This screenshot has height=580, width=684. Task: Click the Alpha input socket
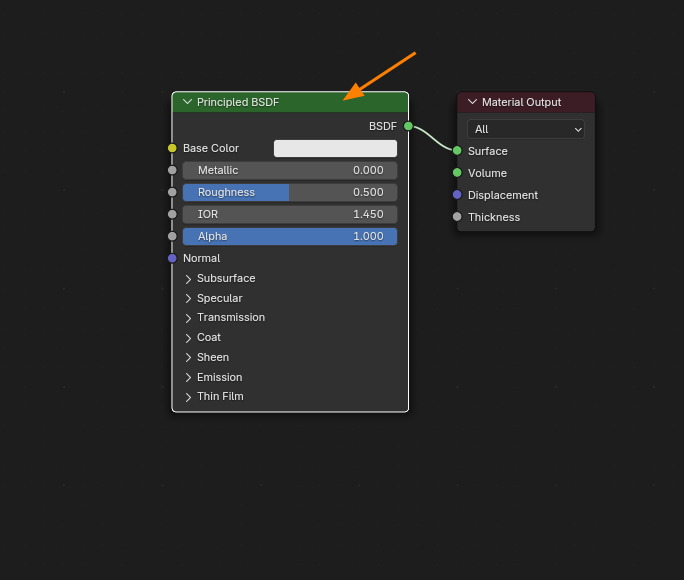pos(172,236)
